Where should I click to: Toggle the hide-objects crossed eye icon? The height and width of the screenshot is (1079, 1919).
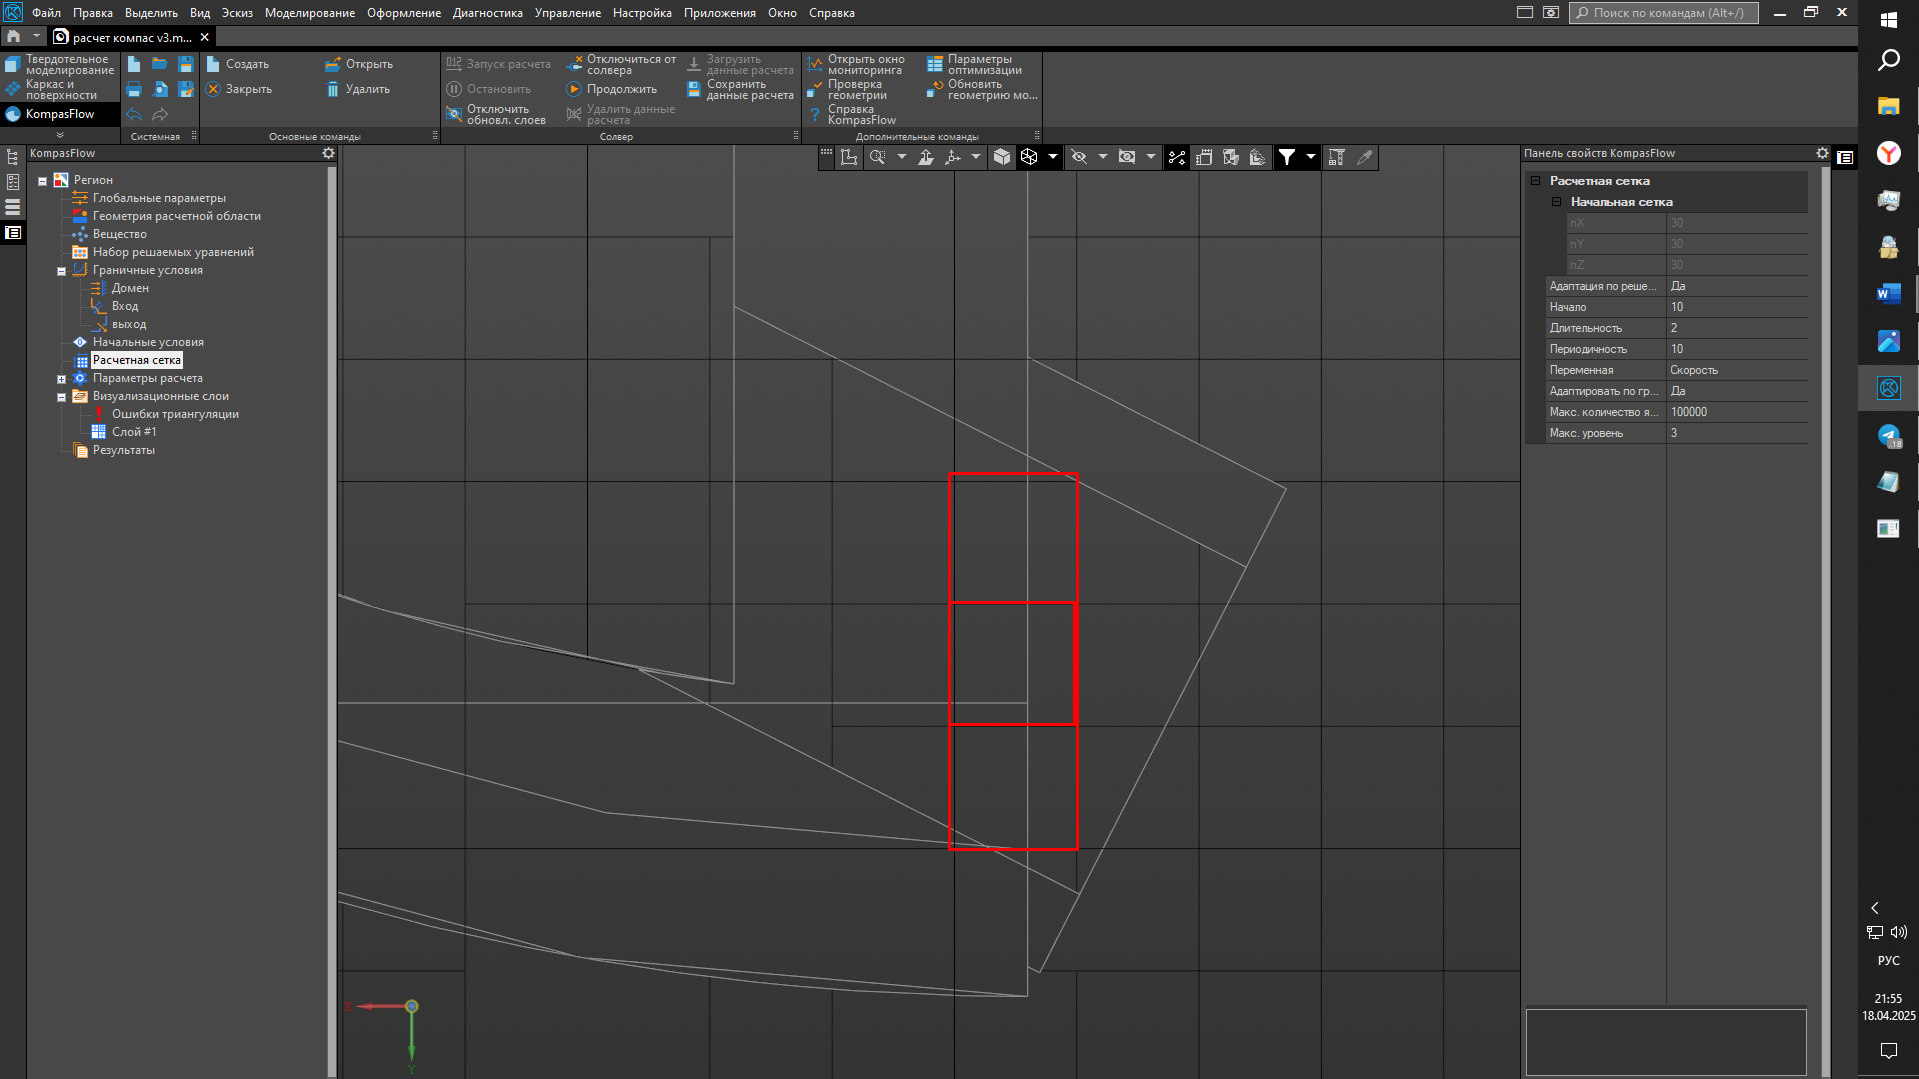click(x=1079, y=157)
